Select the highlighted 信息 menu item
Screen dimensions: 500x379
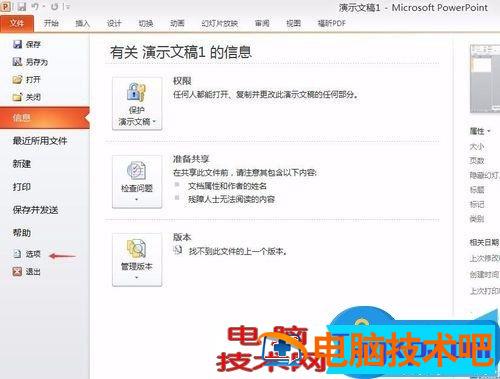click(x=45, y=117)
